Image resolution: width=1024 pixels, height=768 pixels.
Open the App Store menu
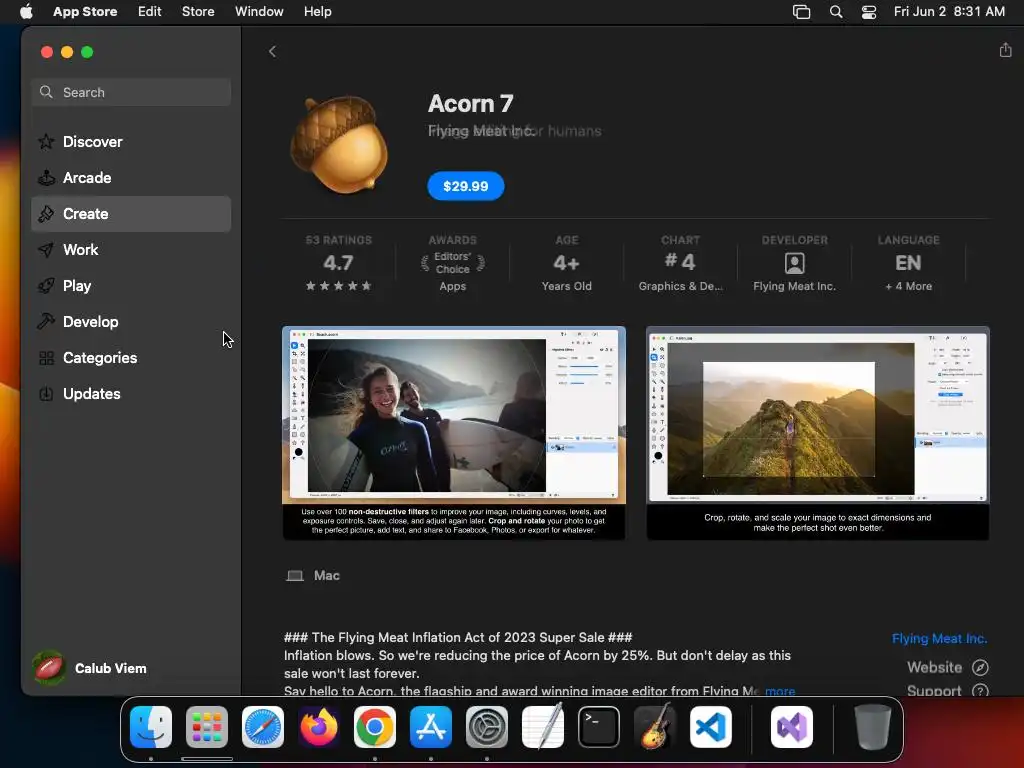coord(85,12)
